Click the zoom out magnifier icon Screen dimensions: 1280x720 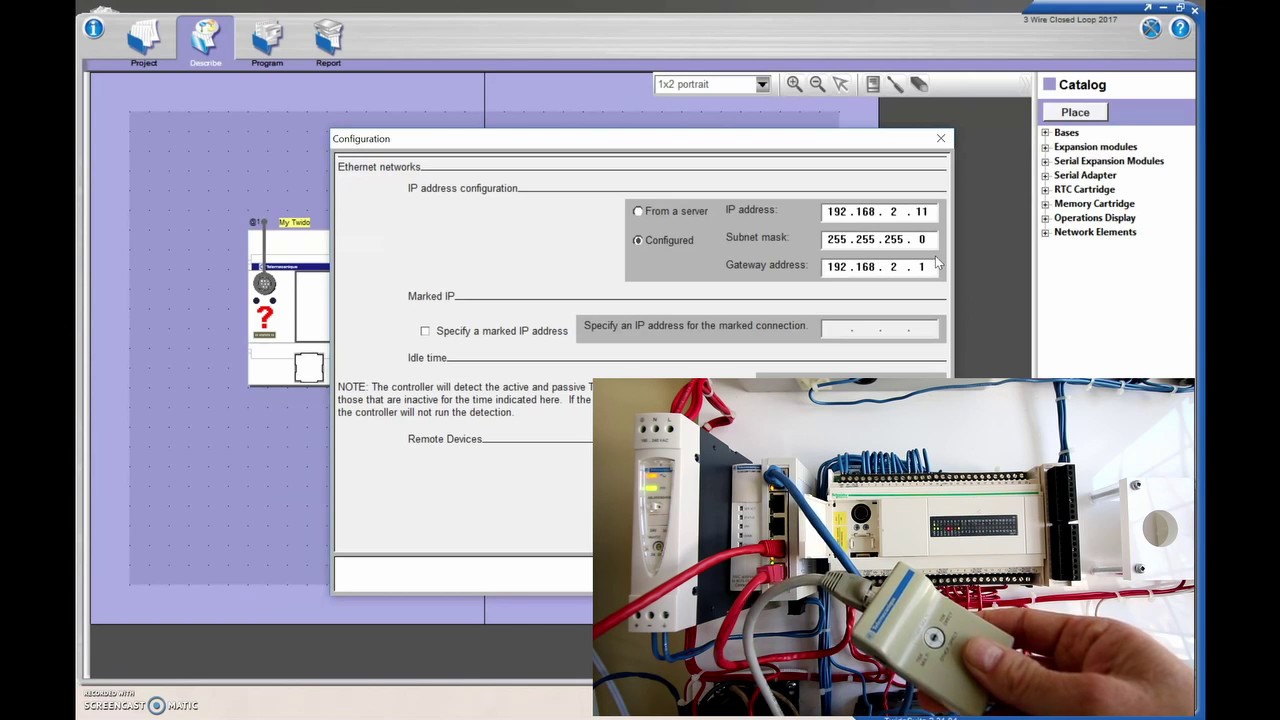817,84
